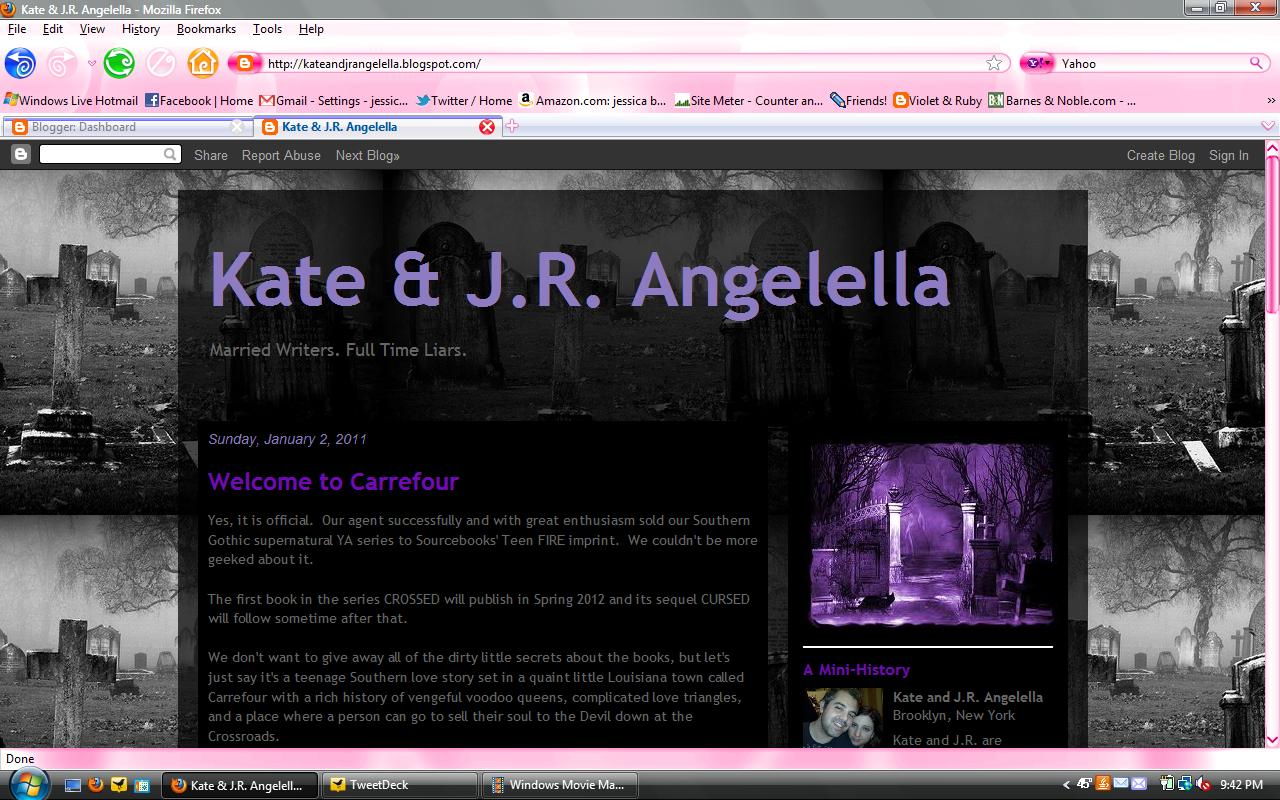Click the Blogger navbar search field

coord(100,154)
